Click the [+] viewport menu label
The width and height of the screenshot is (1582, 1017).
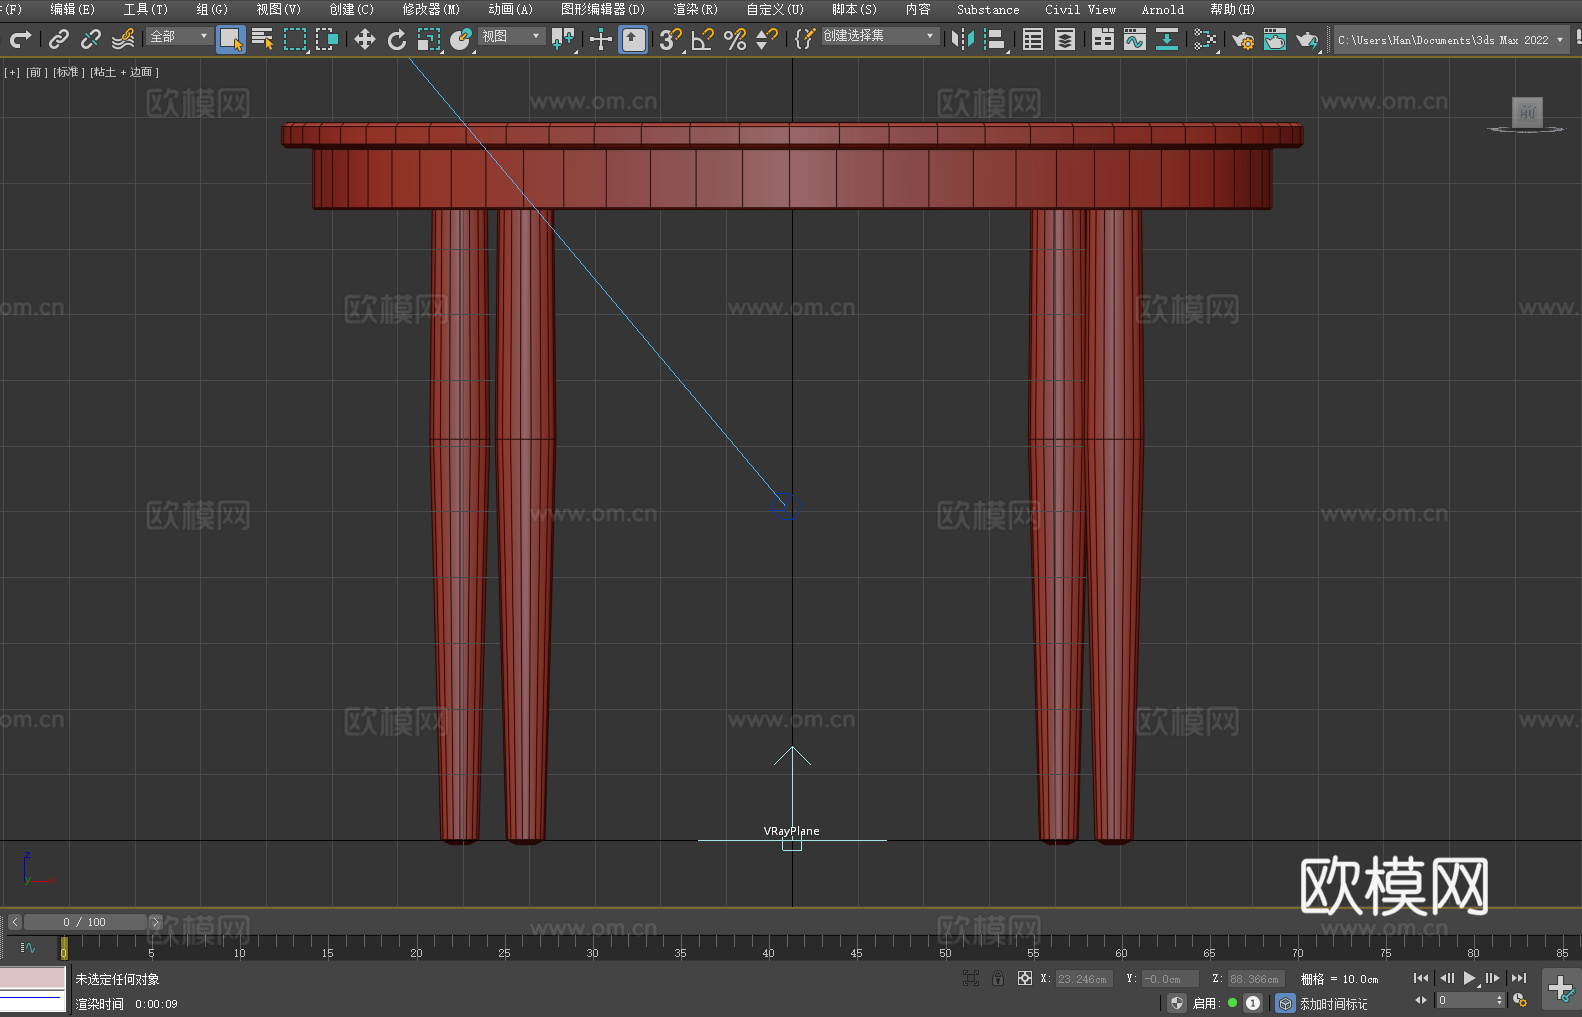point(12,72)
